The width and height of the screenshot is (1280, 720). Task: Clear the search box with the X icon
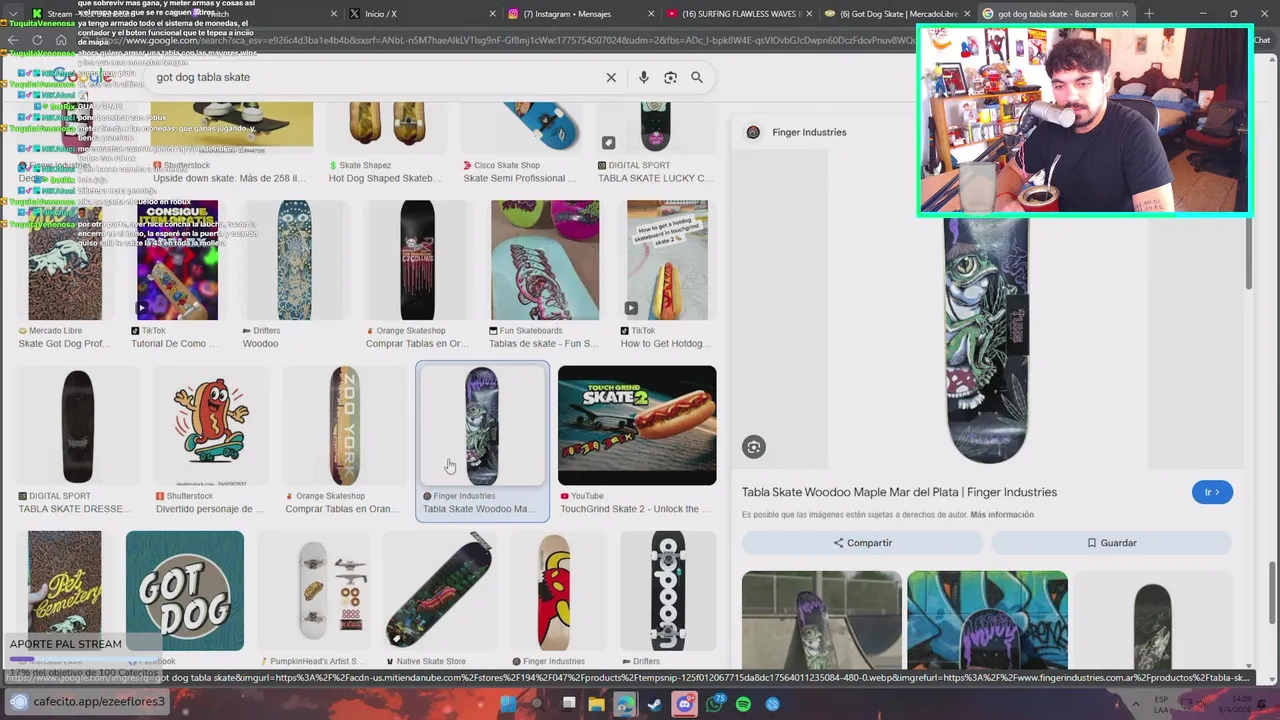coord(611,77)
